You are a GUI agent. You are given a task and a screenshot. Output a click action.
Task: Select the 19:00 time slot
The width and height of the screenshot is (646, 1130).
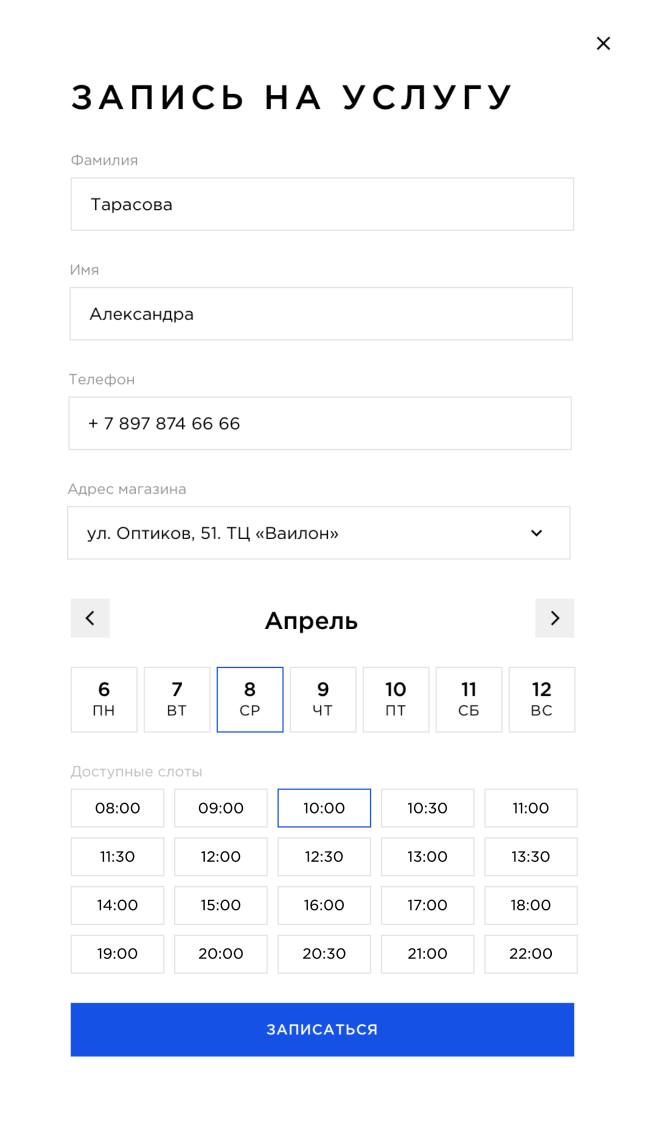tap(117, 954)
